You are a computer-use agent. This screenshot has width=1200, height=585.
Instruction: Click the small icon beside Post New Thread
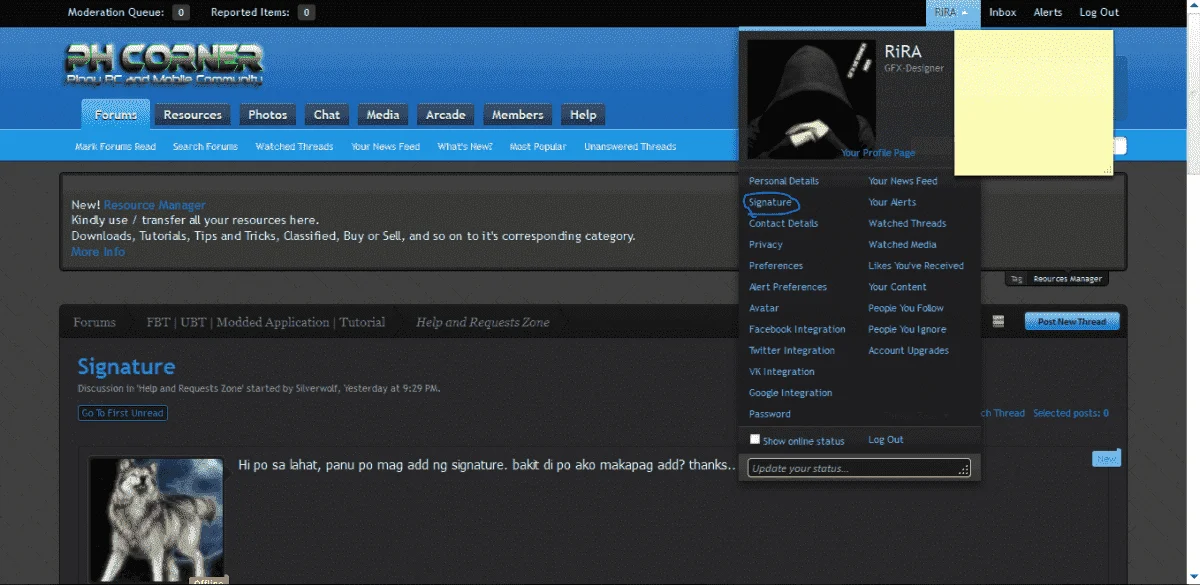997,321
